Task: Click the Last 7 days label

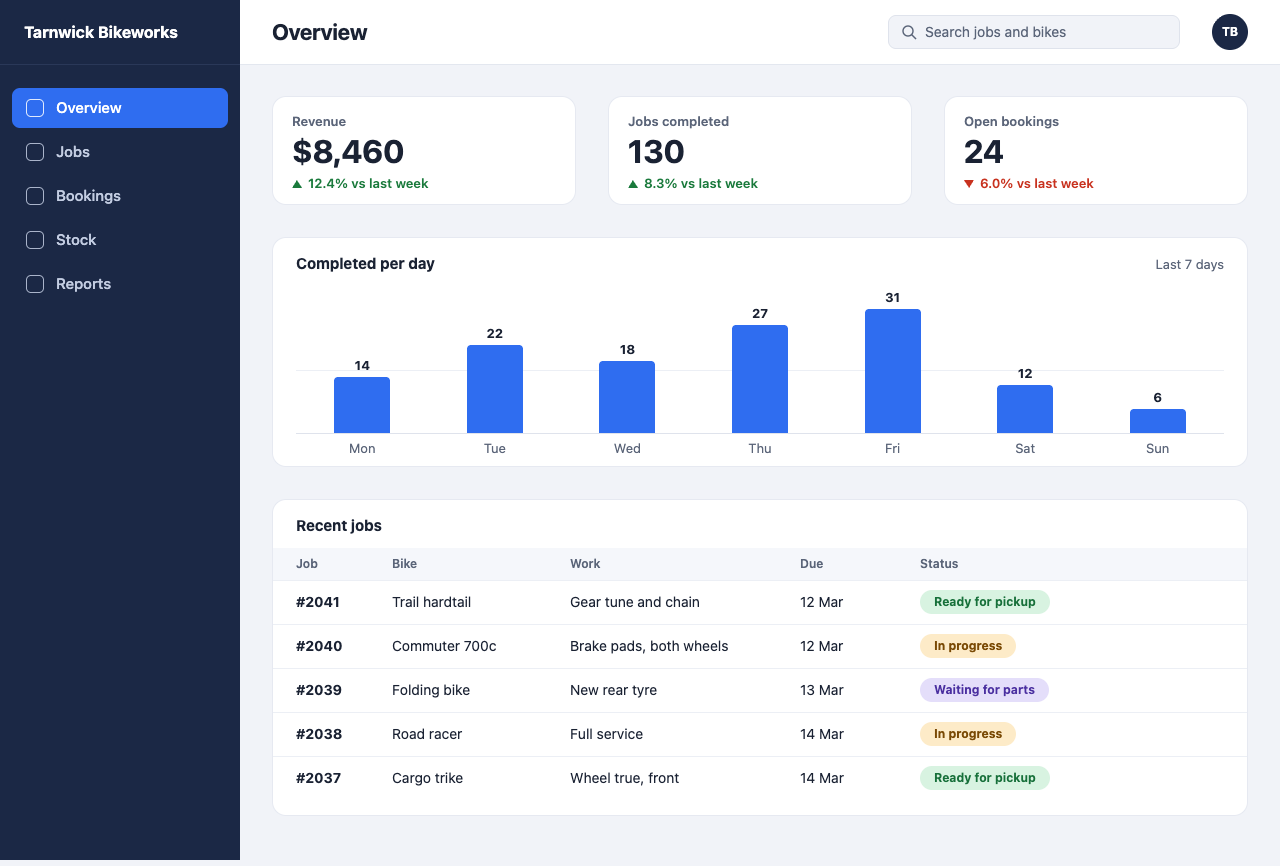Action: tap(1189, 265)
